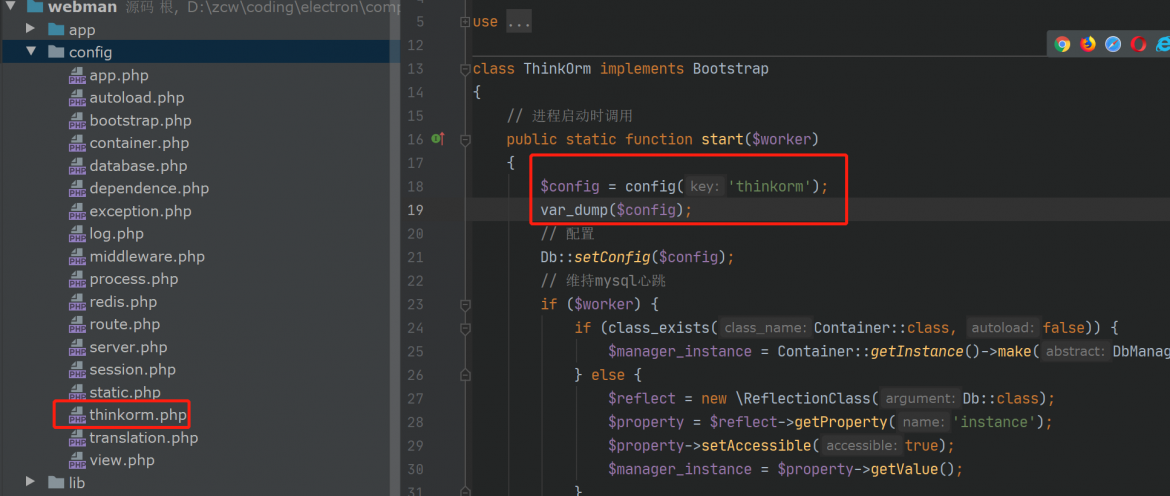Open bootstrap.php in project tree

pyautogui.click(x=140, y=121)
